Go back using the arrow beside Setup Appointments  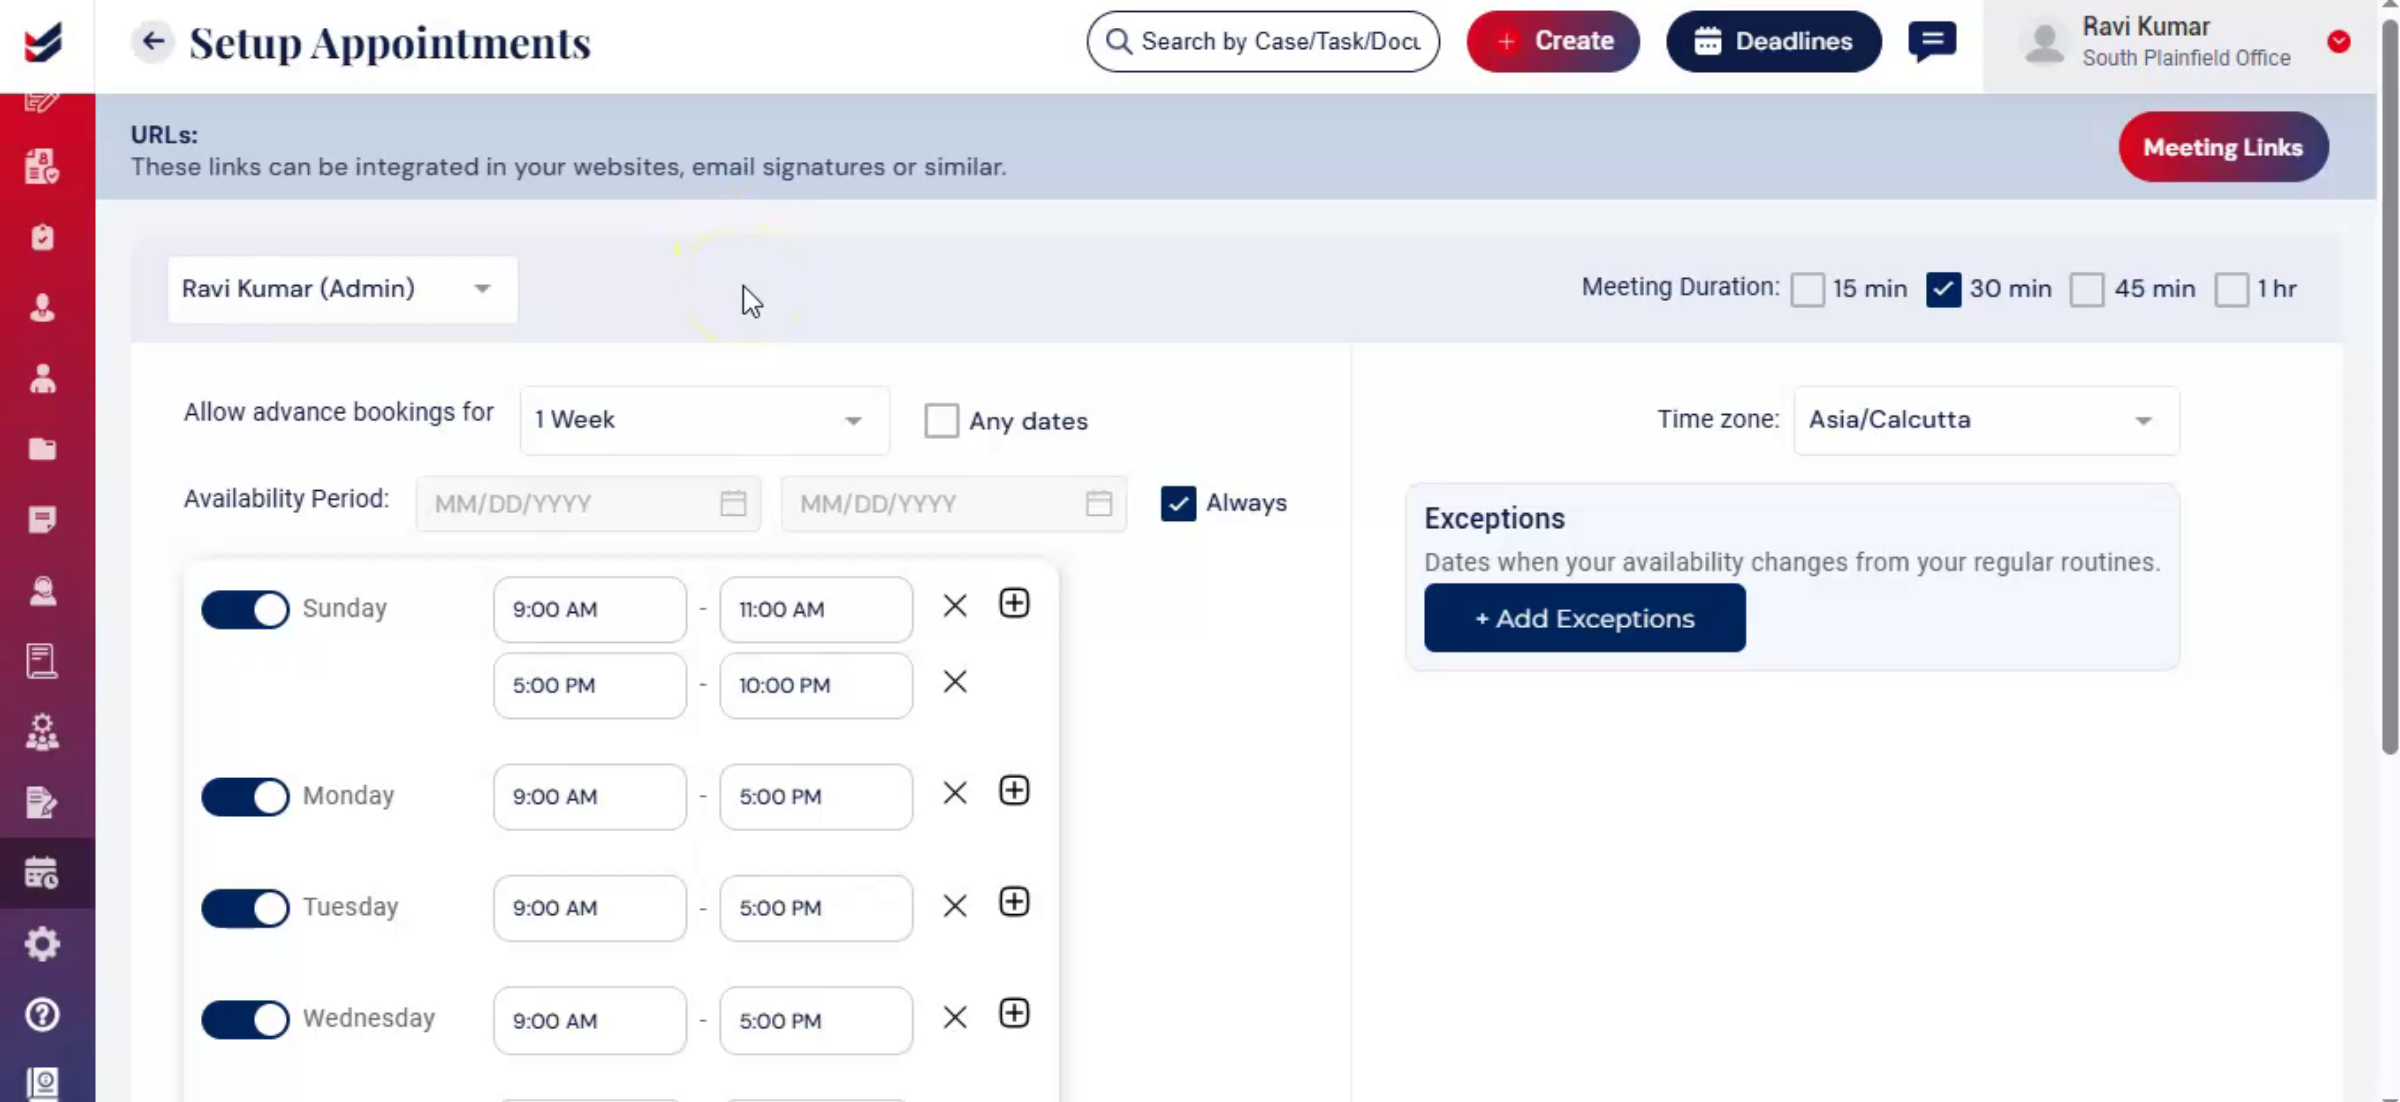pyautogui.click(x=152, y=41)
